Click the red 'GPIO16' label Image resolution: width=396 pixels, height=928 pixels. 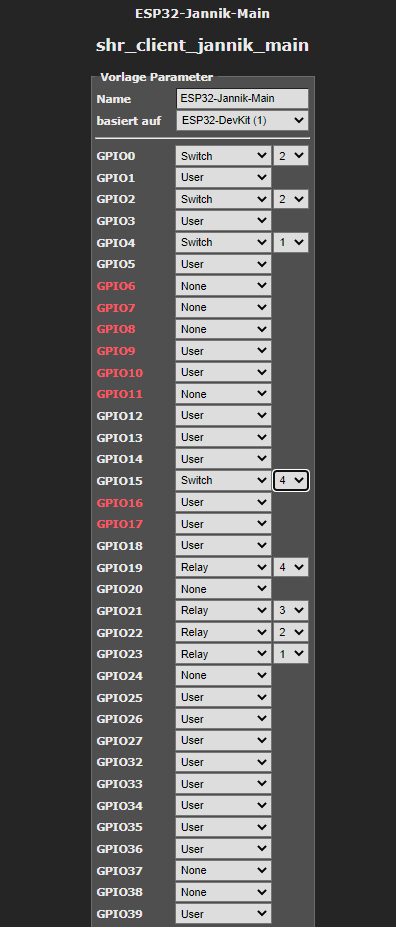tap(120, 503)
